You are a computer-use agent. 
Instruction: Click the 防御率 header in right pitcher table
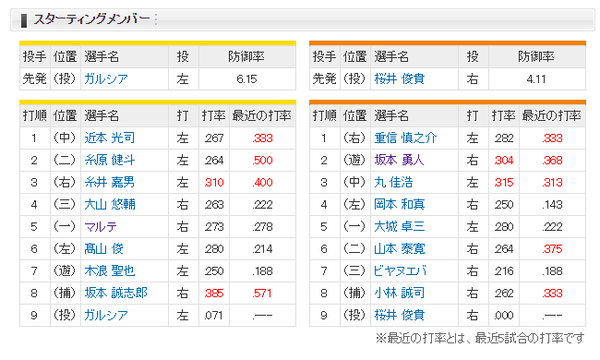click(536, 57)
